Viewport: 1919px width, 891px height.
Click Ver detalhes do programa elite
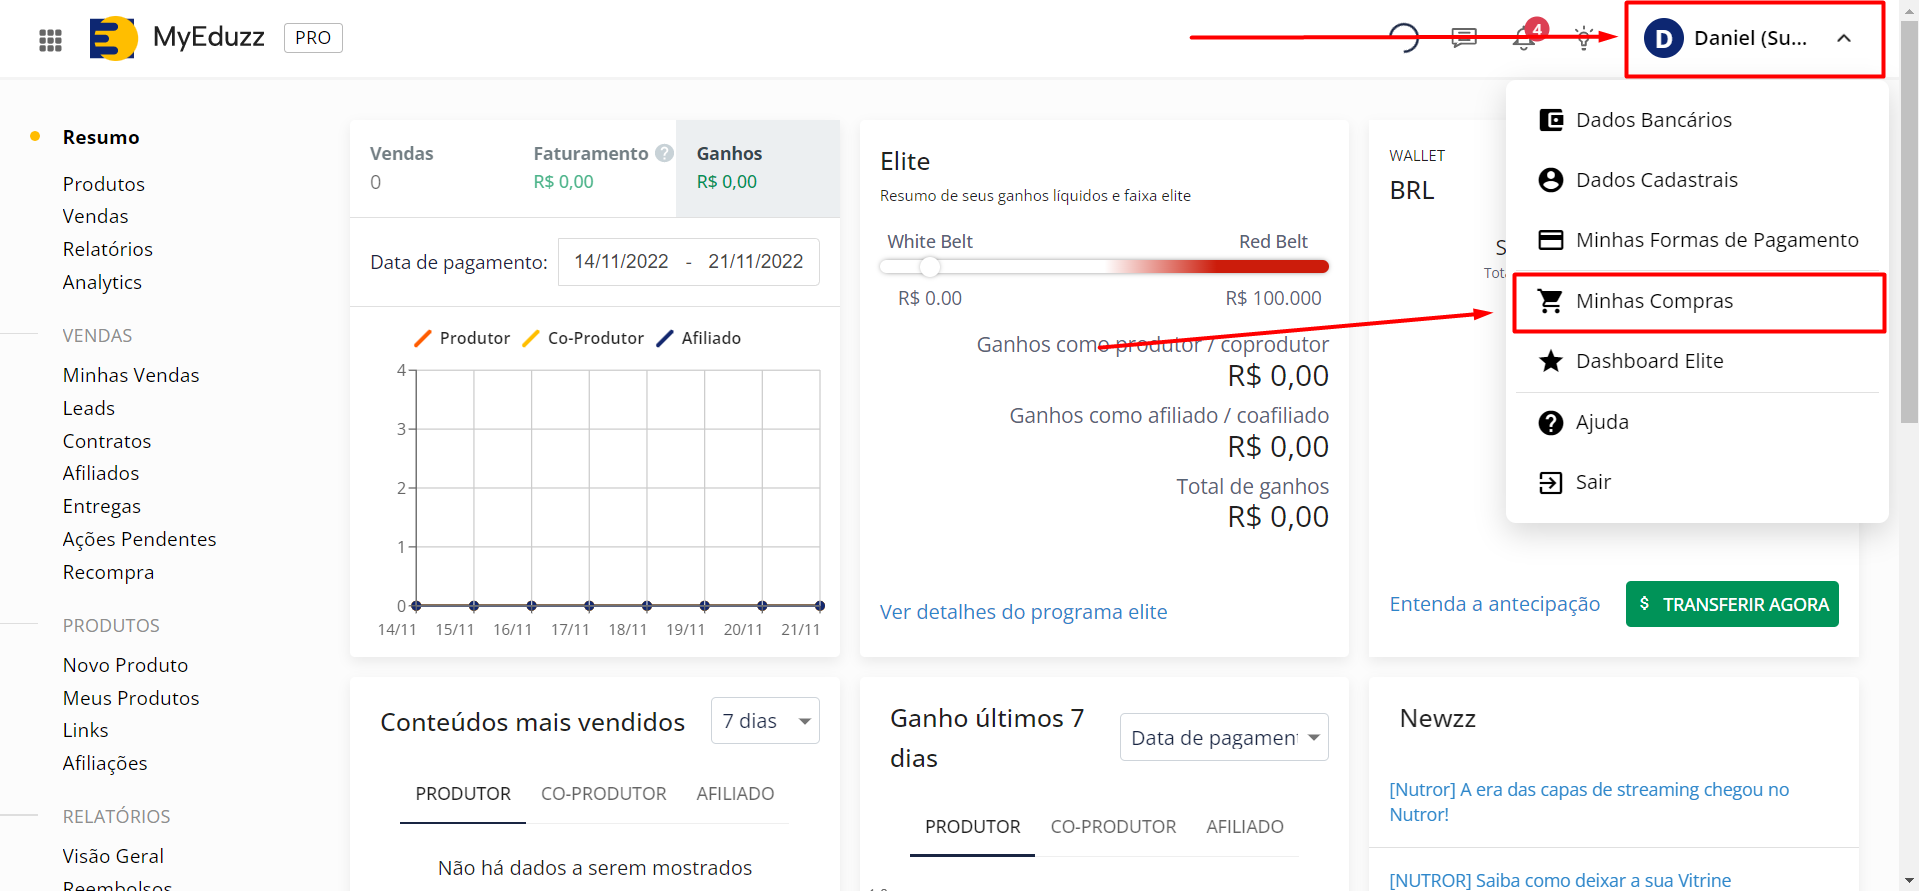pos(1023,612)
